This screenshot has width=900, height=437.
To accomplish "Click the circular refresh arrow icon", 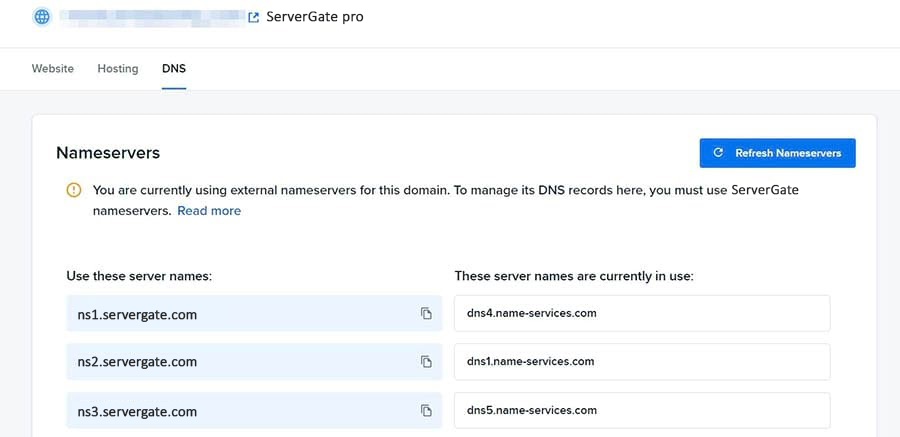I will click(x=717, y=153).
